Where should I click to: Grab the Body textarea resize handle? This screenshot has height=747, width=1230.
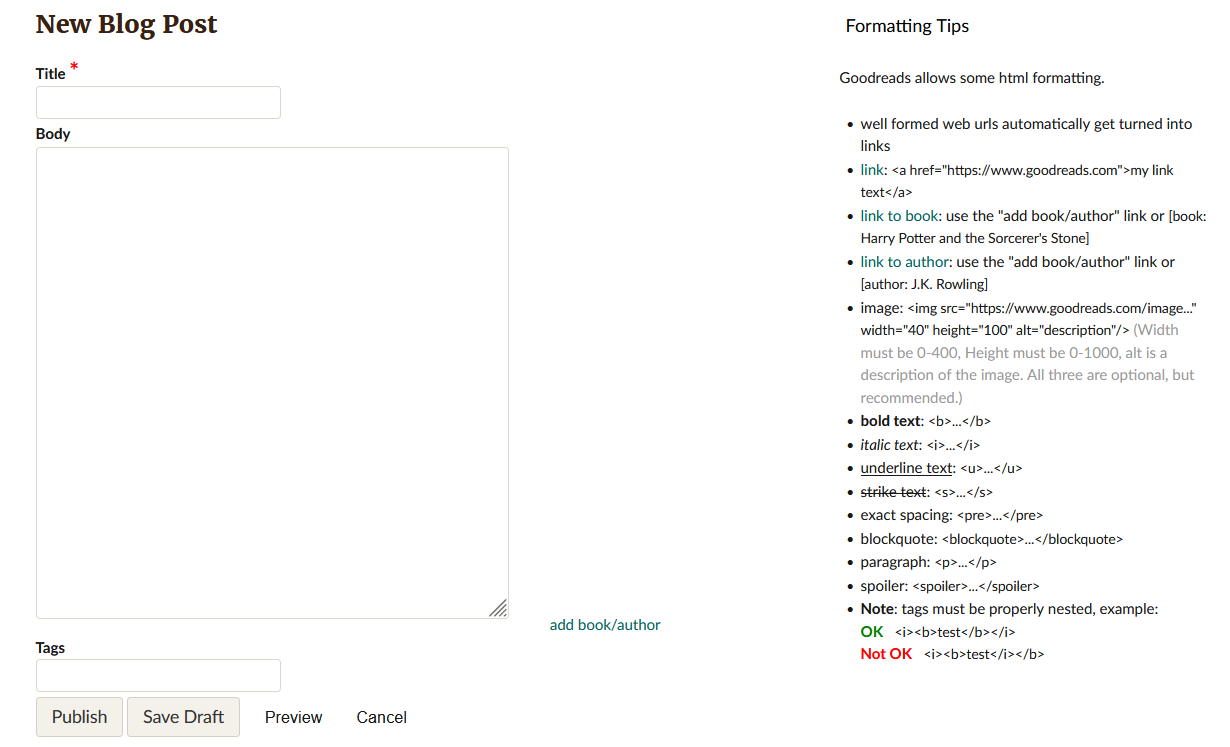pyautogui.click(x=498, y=608)
